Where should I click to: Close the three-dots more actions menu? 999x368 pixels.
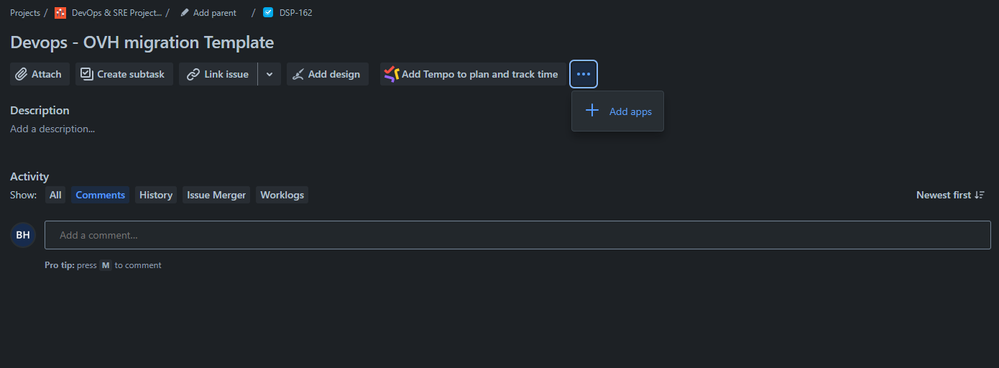click(x=584, y=74)
